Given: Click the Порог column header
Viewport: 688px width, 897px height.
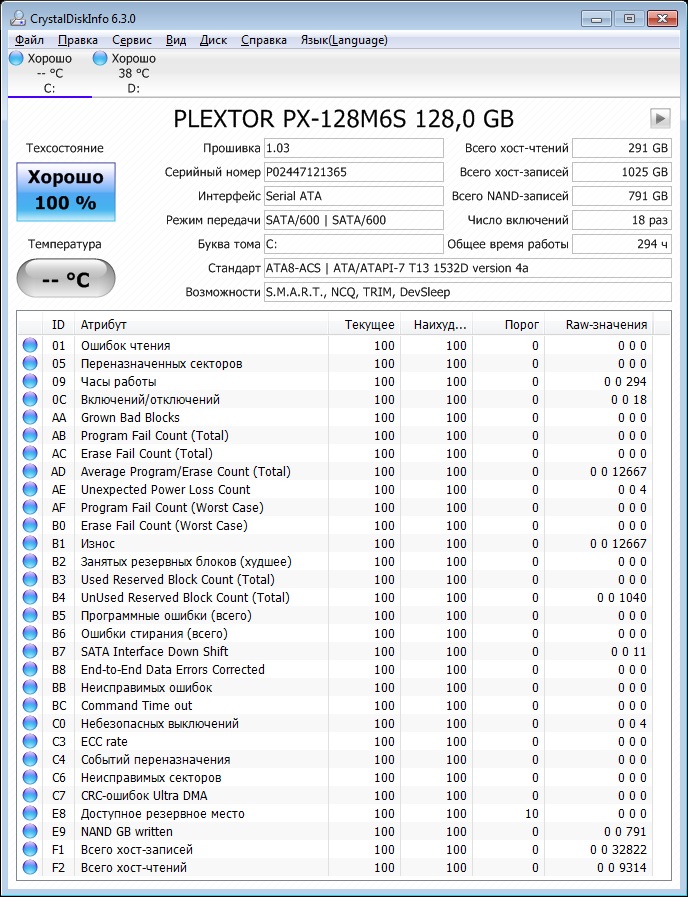Looking at the screenshot, I should pyautogui.click(x=508, y=324).
